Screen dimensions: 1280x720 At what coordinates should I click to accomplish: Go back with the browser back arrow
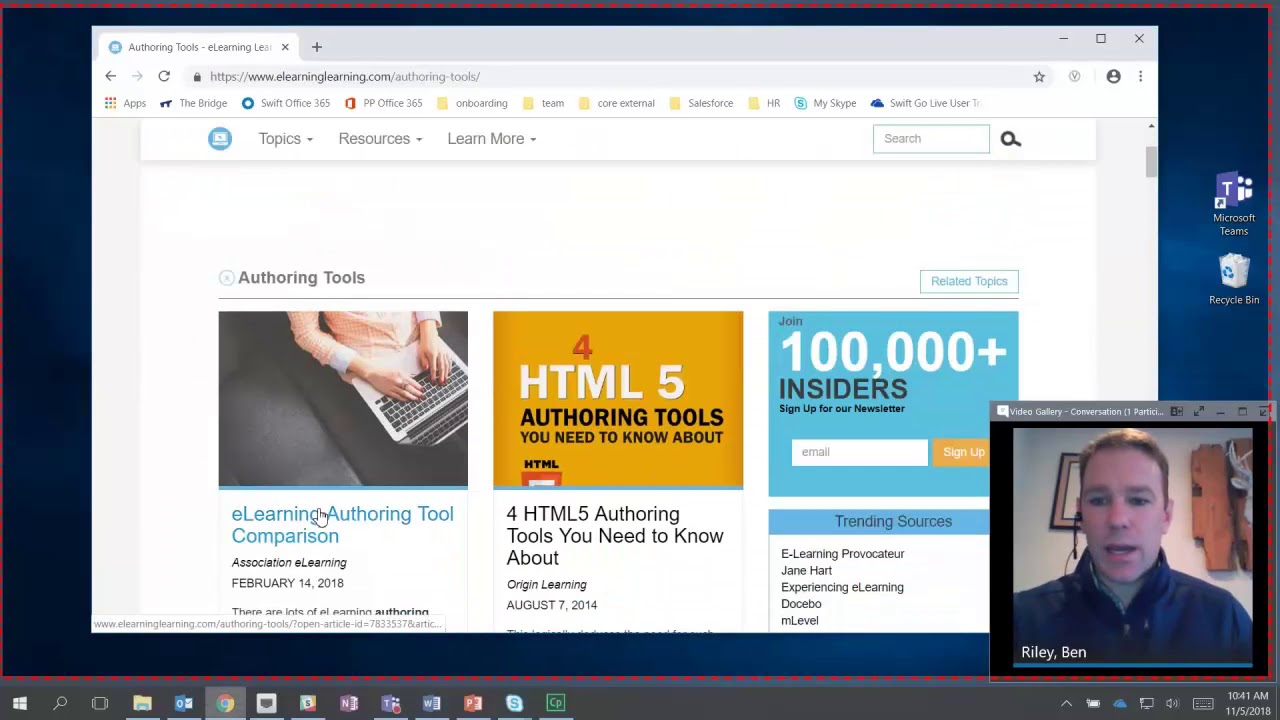[111, 76]
